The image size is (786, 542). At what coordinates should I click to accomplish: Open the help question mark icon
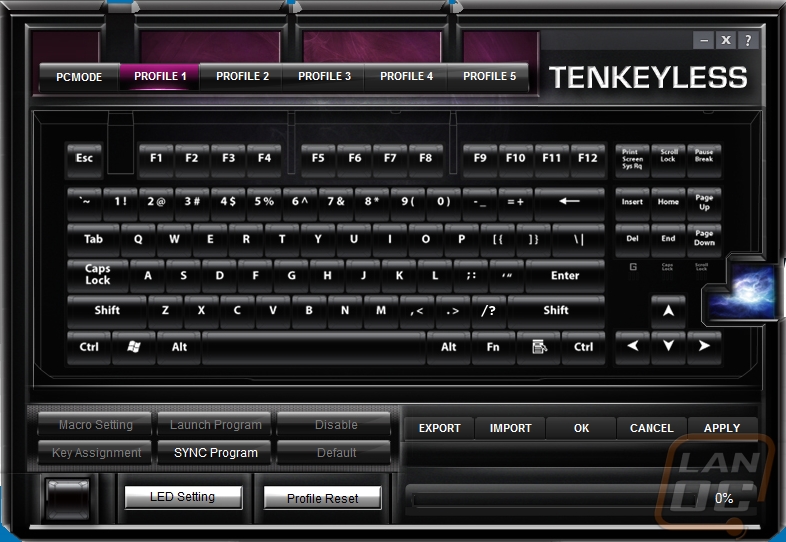[748, 41]
